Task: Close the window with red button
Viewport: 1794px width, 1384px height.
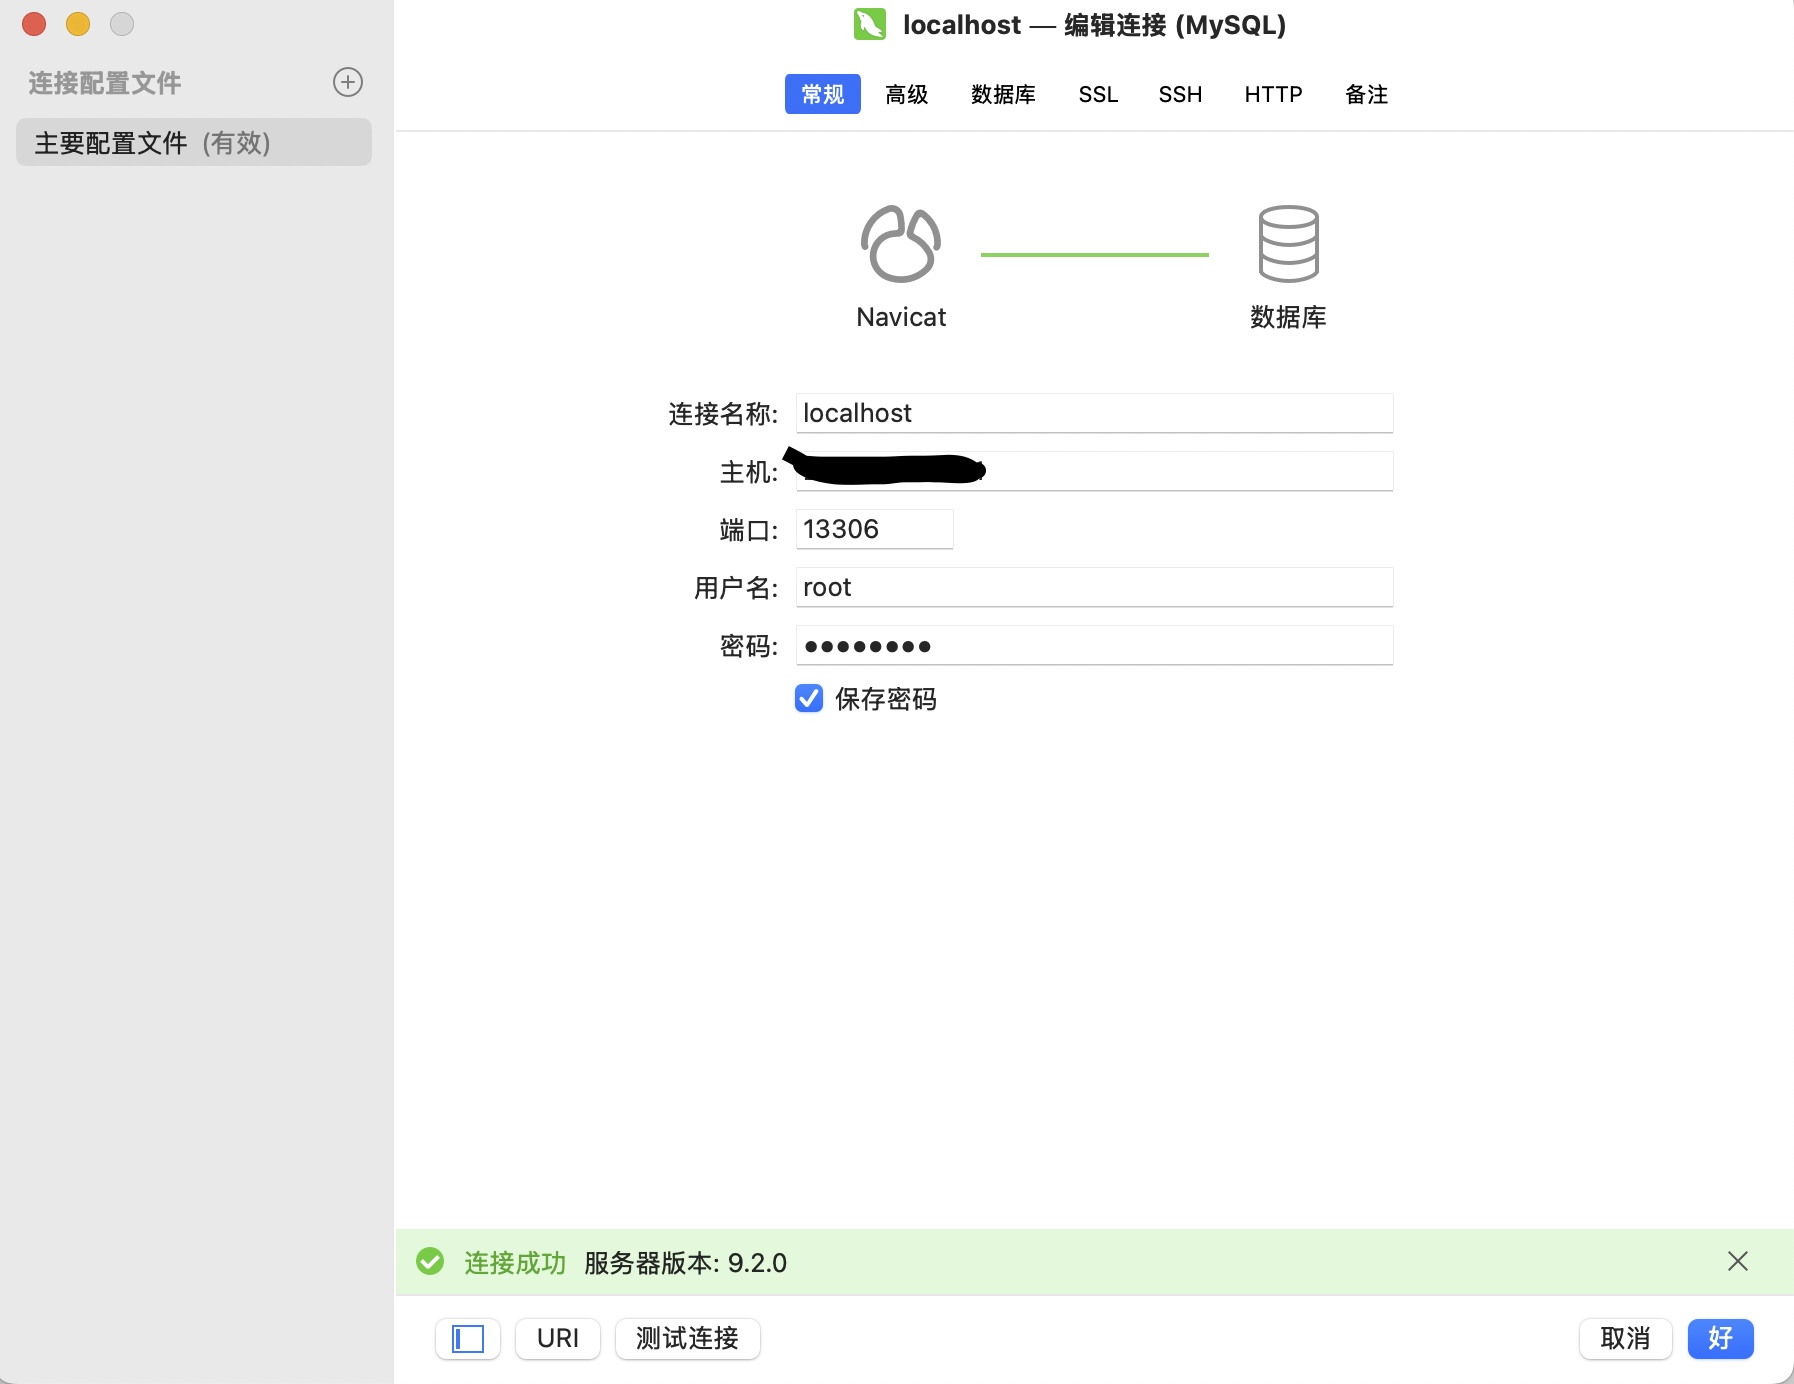Action: [34, 24]
